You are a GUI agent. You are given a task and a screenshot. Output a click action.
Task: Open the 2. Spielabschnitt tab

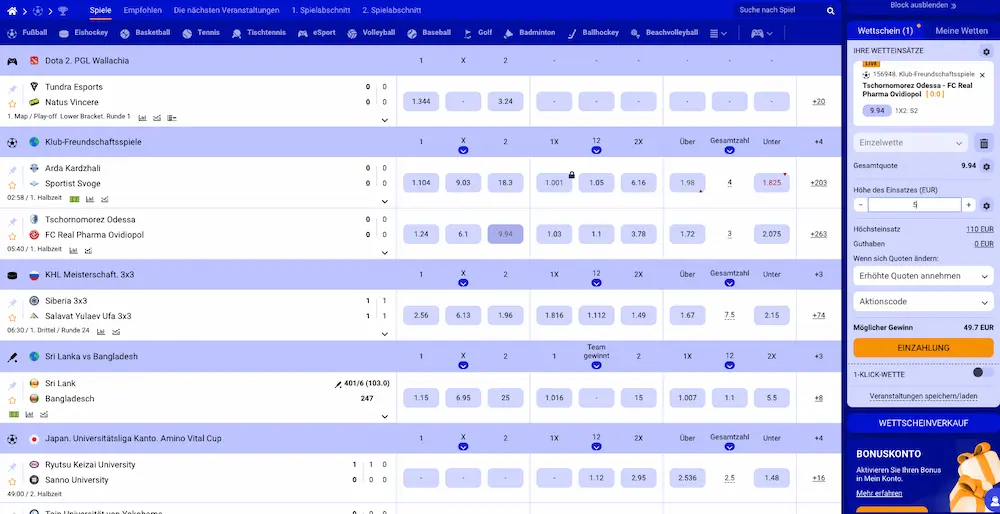tap(392, 10)
